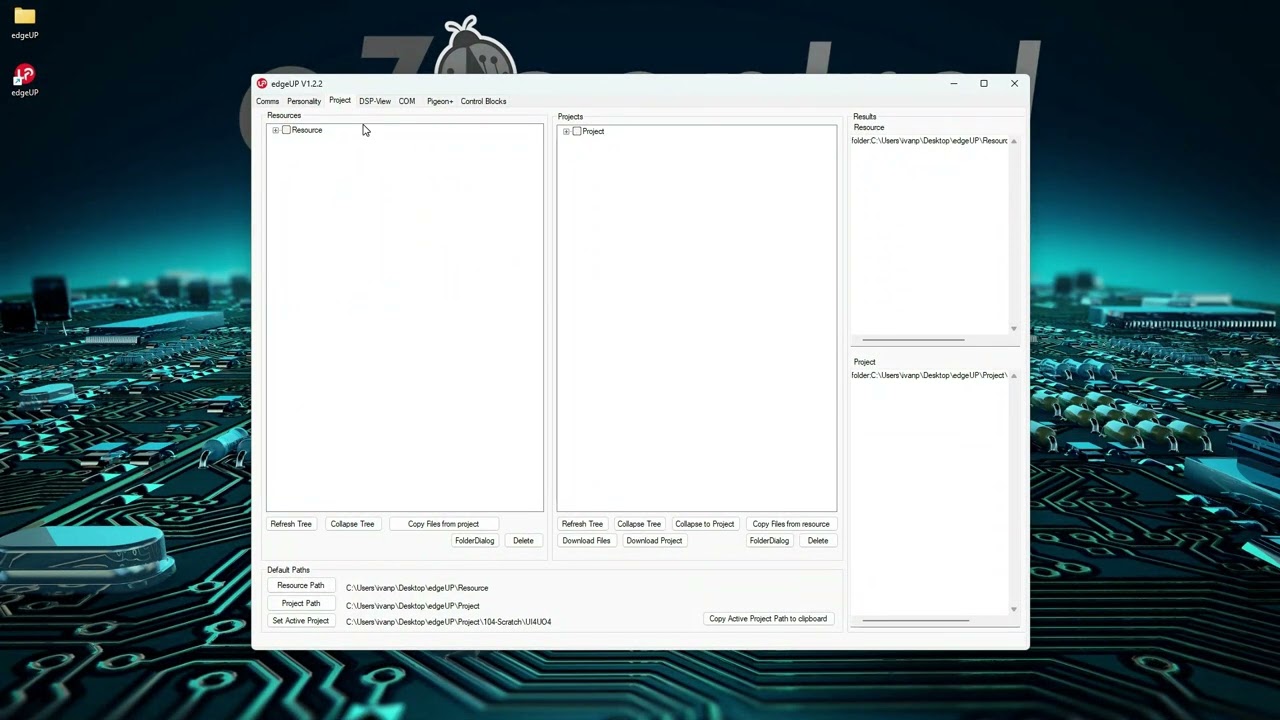The width and height of the screenshot is (1280, 720).
Task: Refresh the Resources tree
Action: point(291,524)
